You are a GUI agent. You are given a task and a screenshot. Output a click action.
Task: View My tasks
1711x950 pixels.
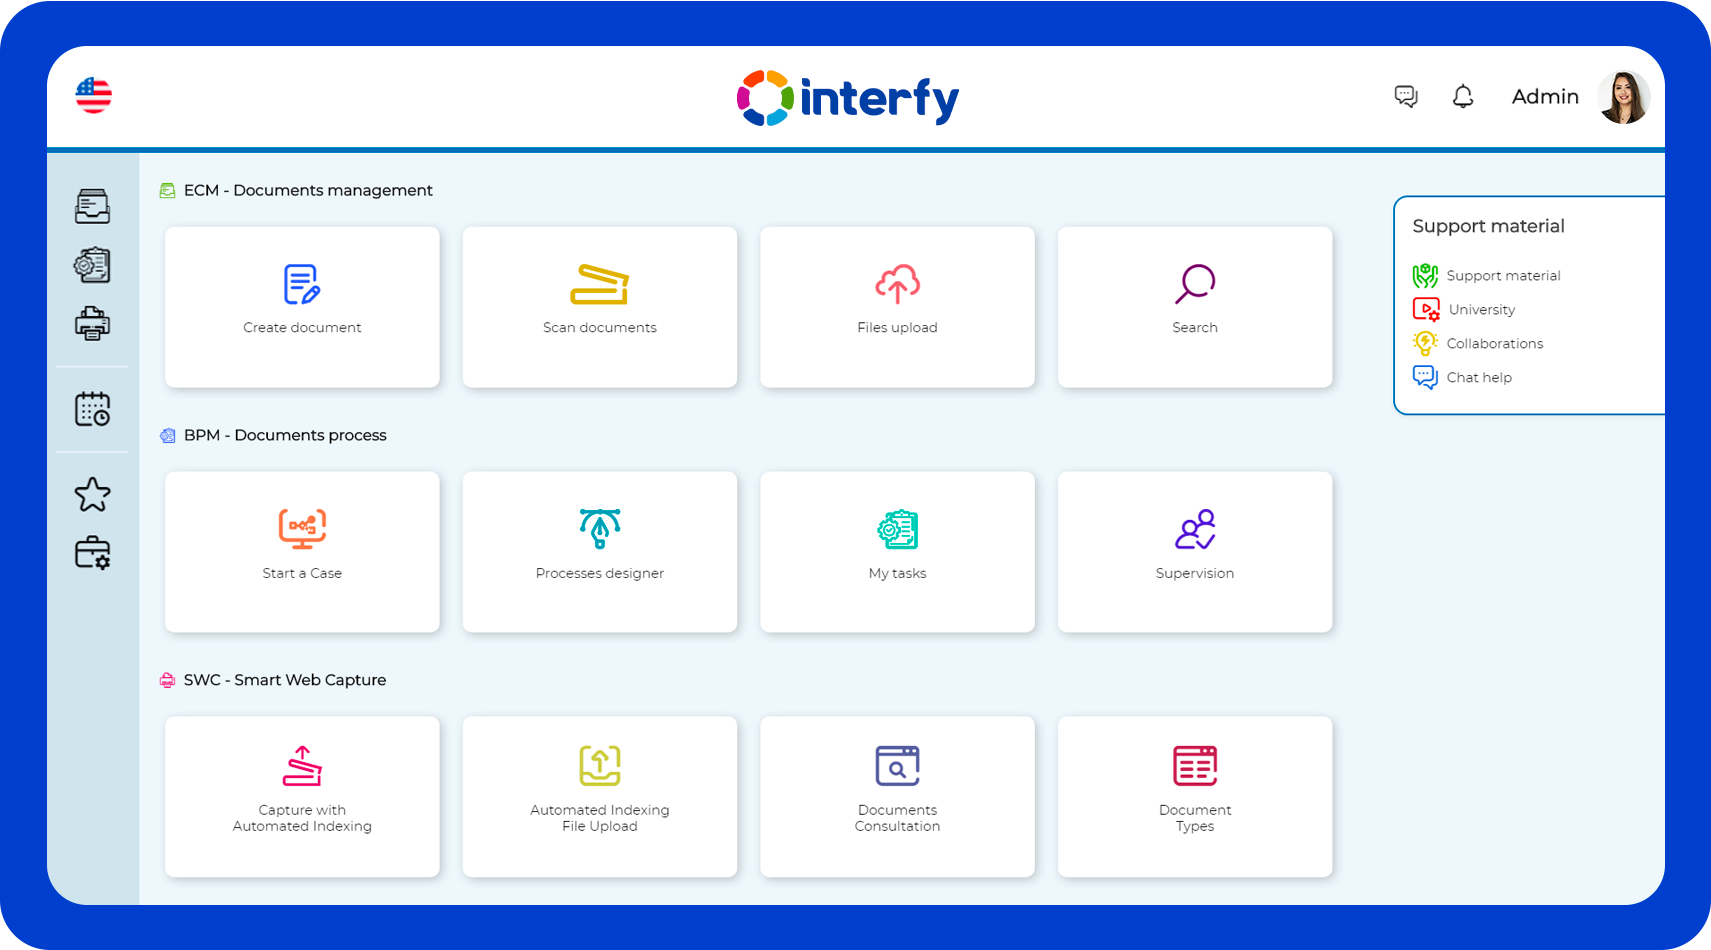[x=896, y=550]
